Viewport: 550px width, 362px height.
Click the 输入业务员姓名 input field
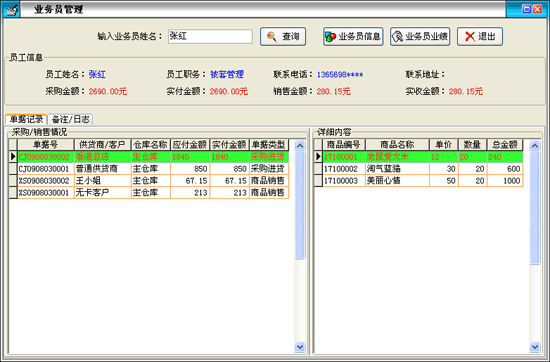pos(210,36)
